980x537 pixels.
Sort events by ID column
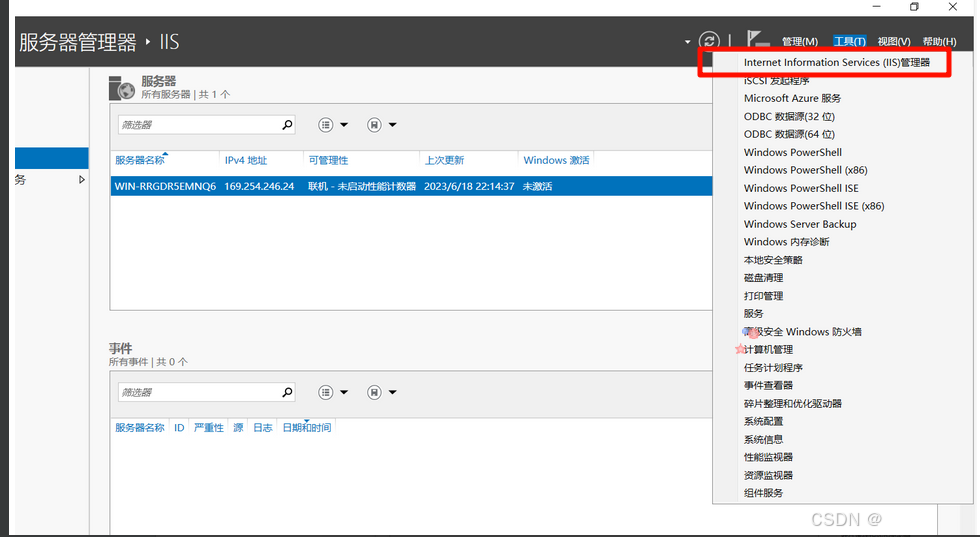click(179, 428)
